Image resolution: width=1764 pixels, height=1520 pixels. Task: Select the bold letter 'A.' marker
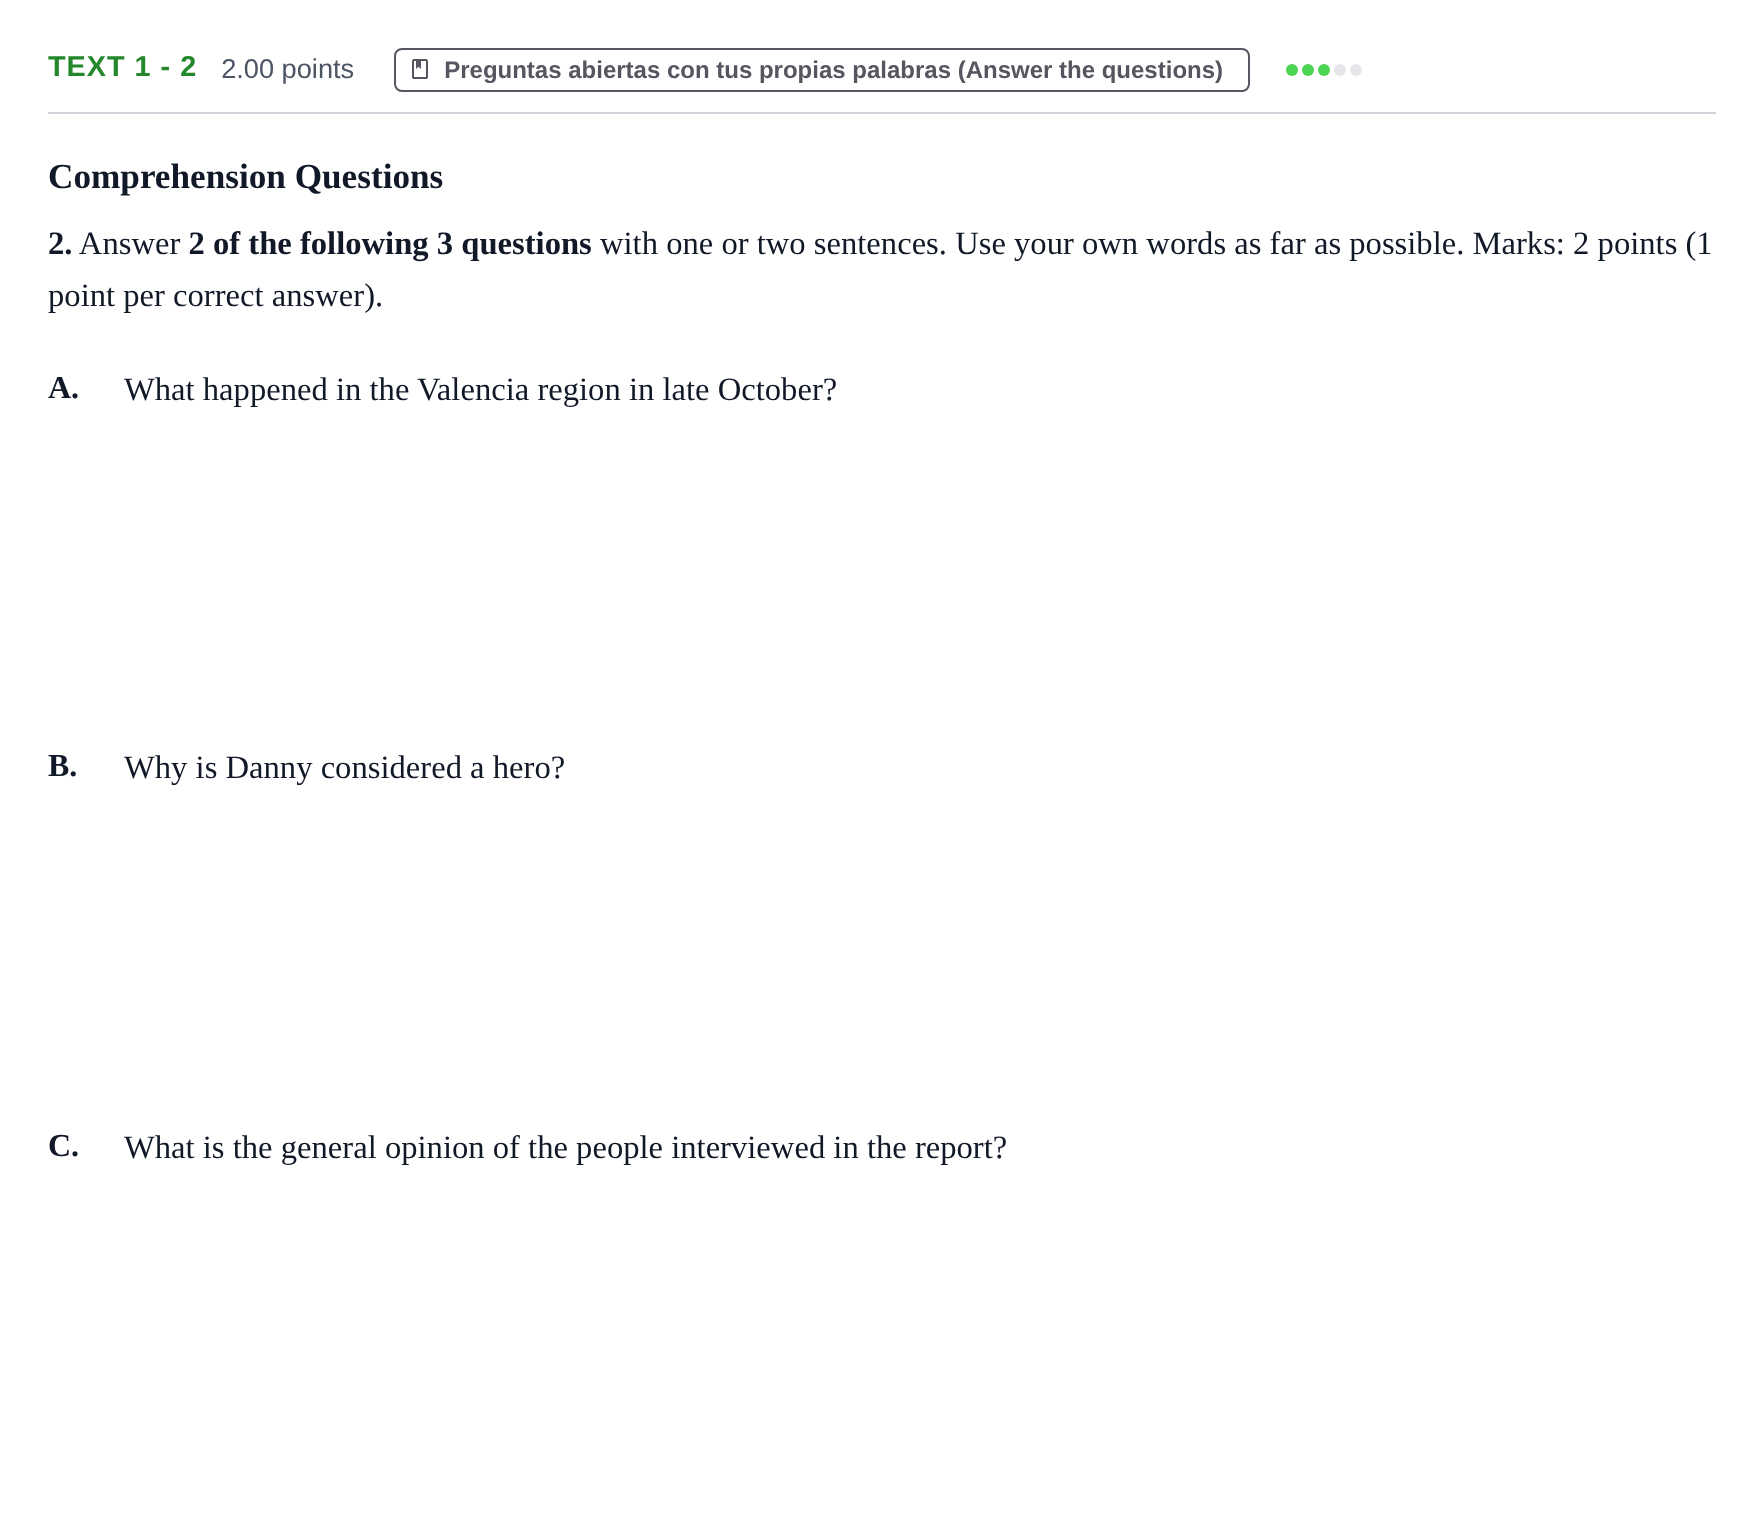[x=63, y=388]
